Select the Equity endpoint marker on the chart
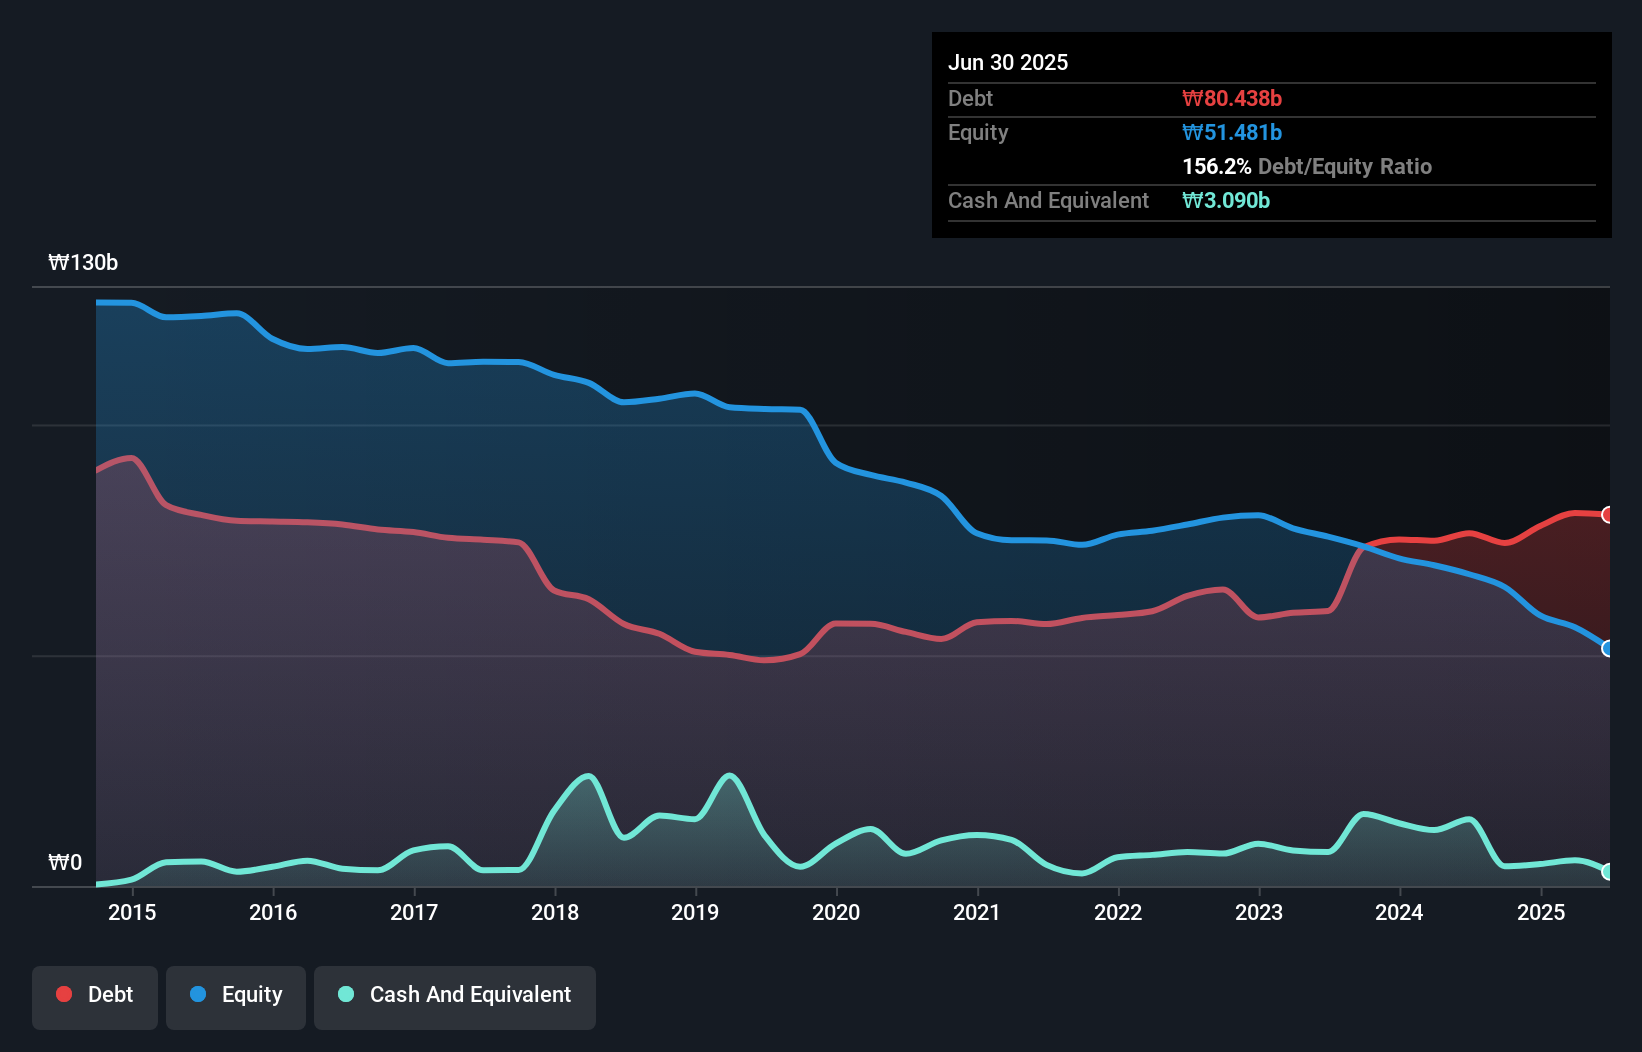This screenshot has width=1642, height=1052. pos(1607,649)
